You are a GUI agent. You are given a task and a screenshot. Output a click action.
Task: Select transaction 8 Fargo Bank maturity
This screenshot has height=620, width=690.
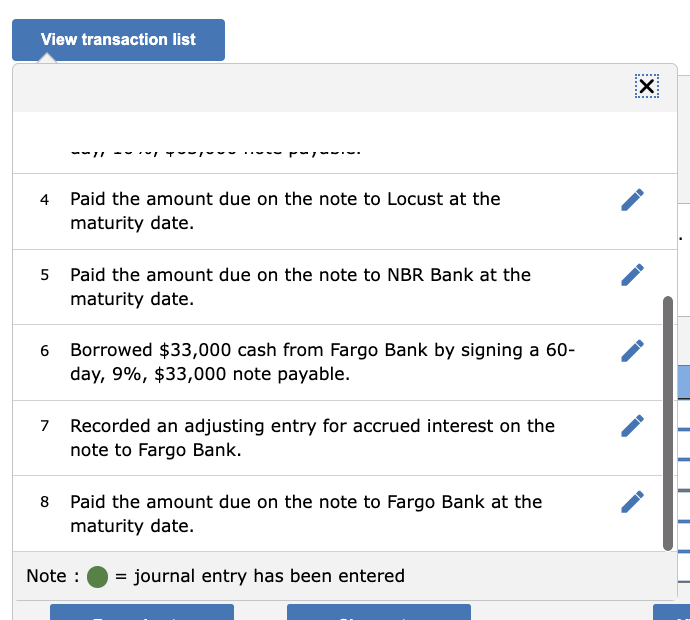click(x=305, y=513)
